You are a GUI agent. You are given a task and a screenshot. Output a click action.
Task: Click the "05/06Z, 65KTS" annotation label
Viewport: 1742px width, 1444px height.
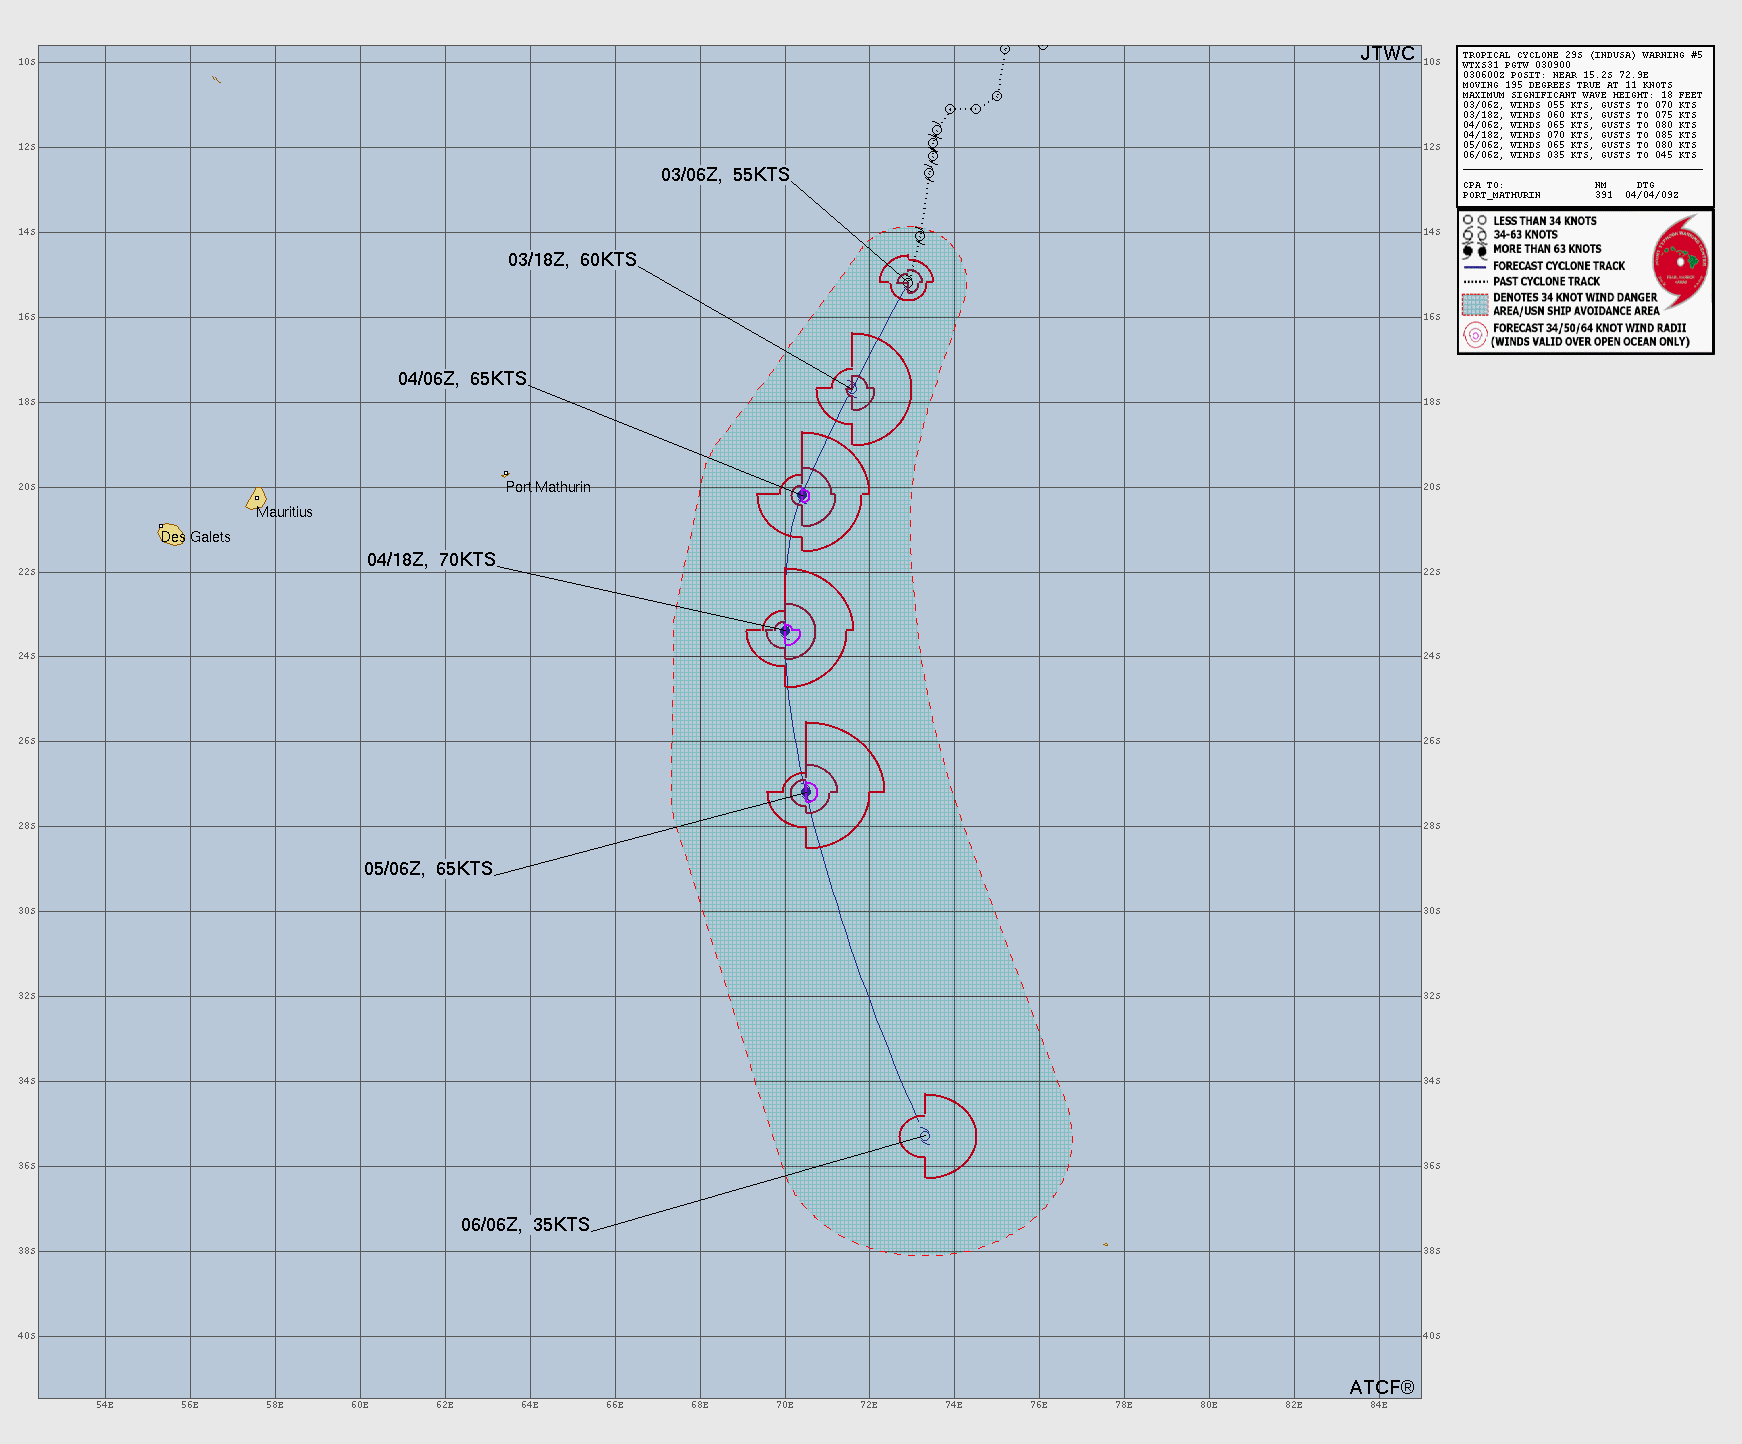click(x=428, y=869)
